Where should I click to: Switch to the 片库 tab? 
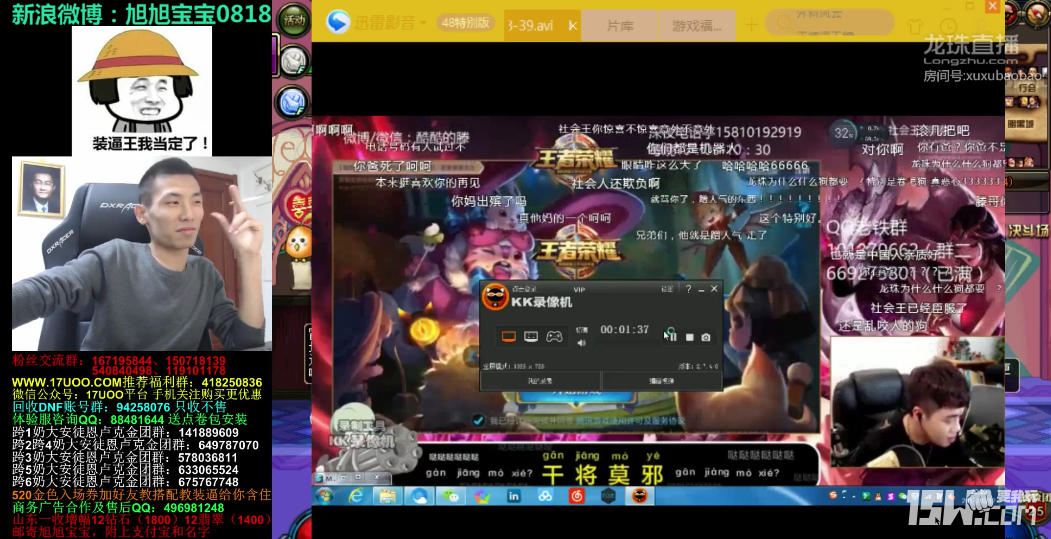pyautogui.click(x=620, y=25)
